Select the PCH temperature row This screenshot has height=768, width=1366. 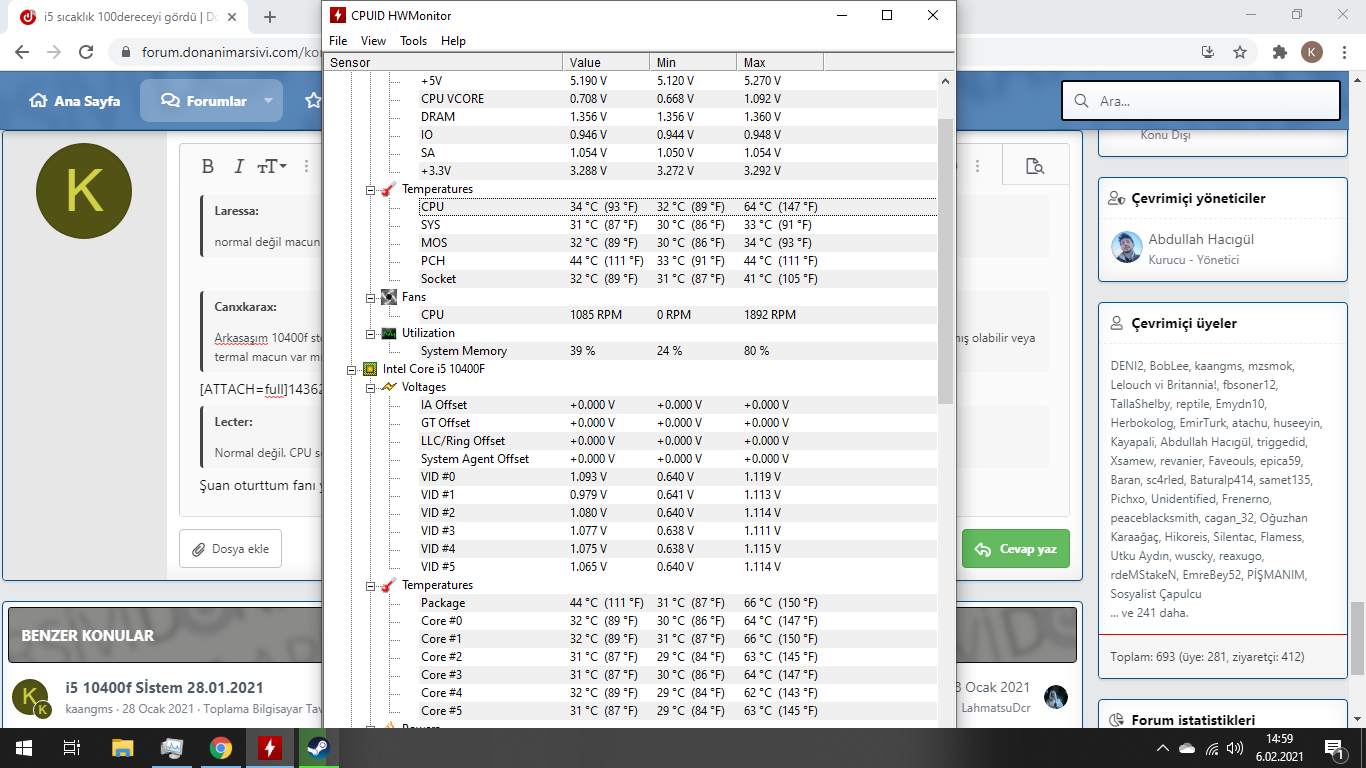coord(678,261)
